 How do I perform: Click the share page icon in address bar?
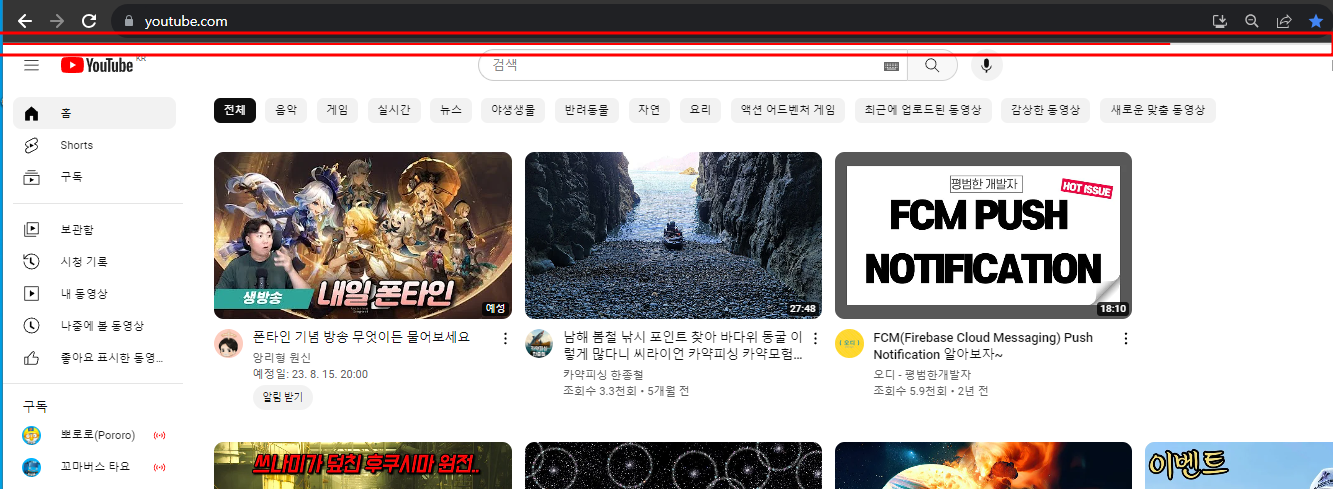point(1284,21)
